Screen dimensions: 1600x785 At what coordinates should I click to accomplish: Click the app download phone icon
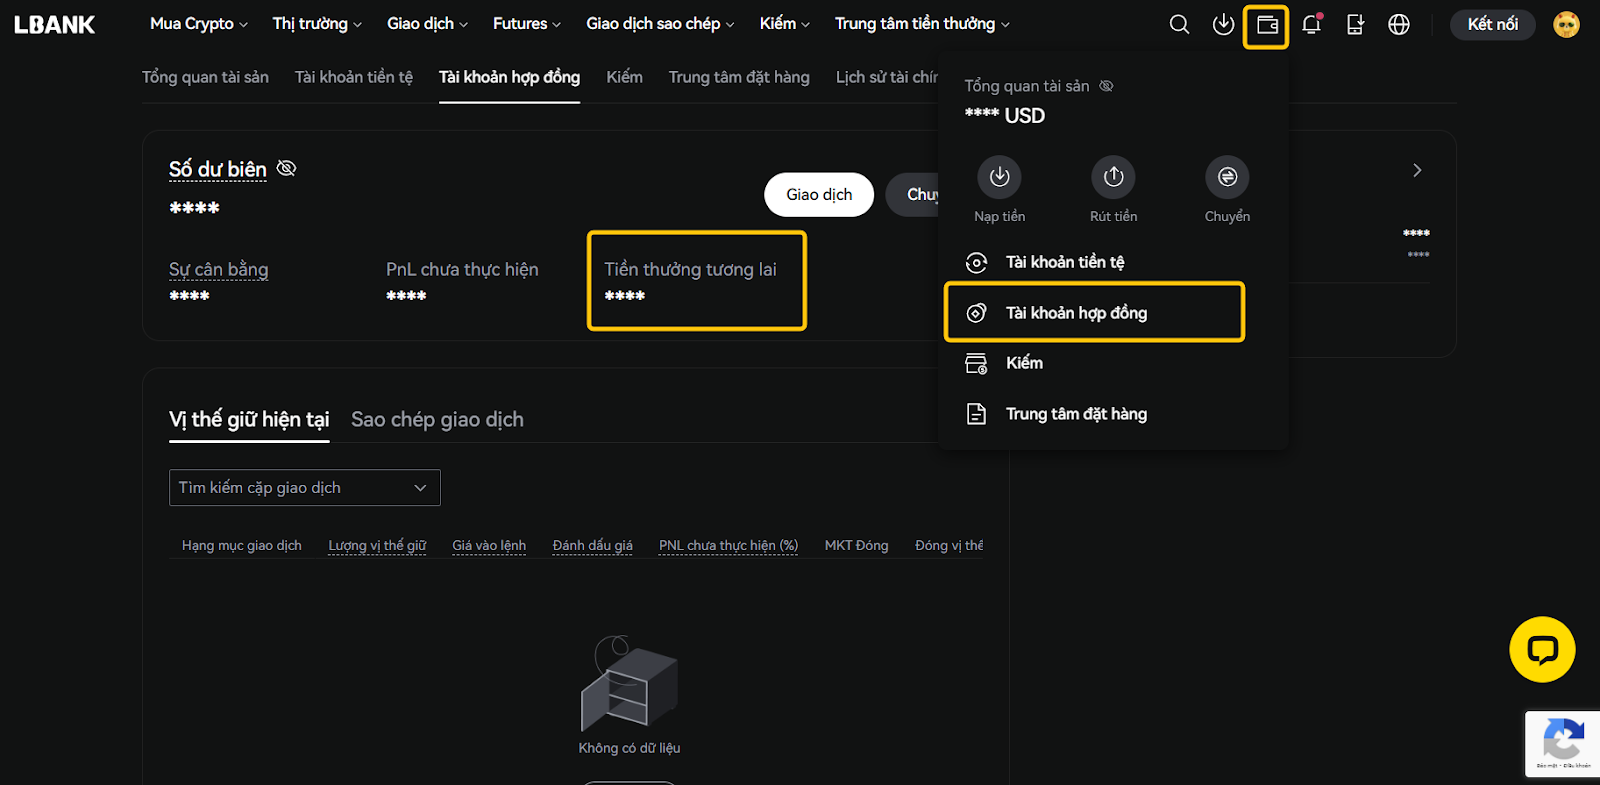pyautogui.click(x=1355, y=25)
